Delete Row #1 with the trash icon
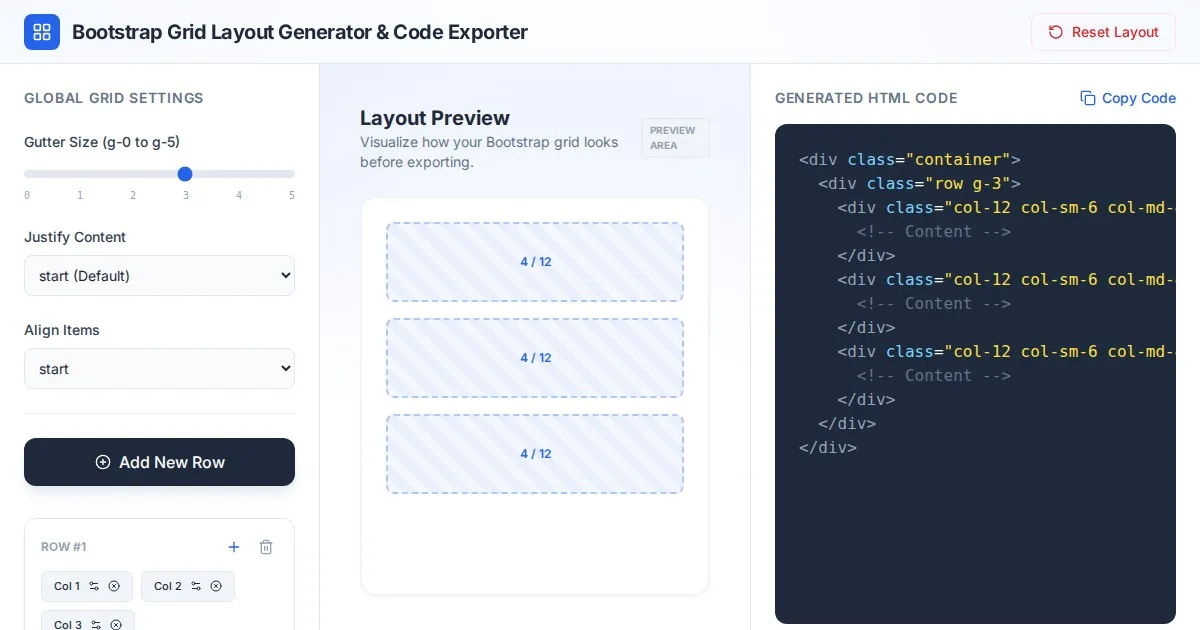The width and height of the screenshot is (1200, 630). pyautogui.click(x=266, y=547)
